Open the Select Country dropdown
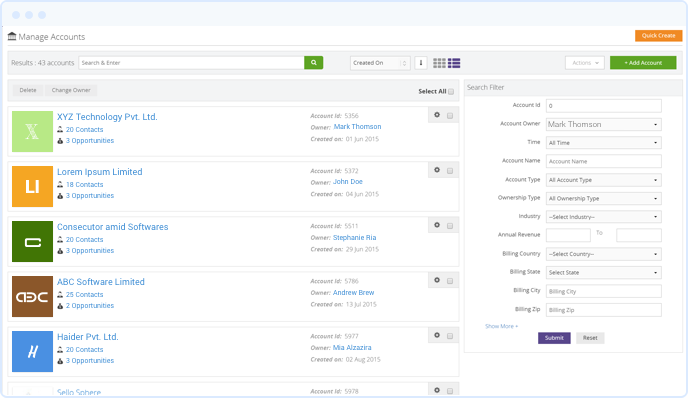Viewport: 688px width, 398px height. click(x=603, y=254)
